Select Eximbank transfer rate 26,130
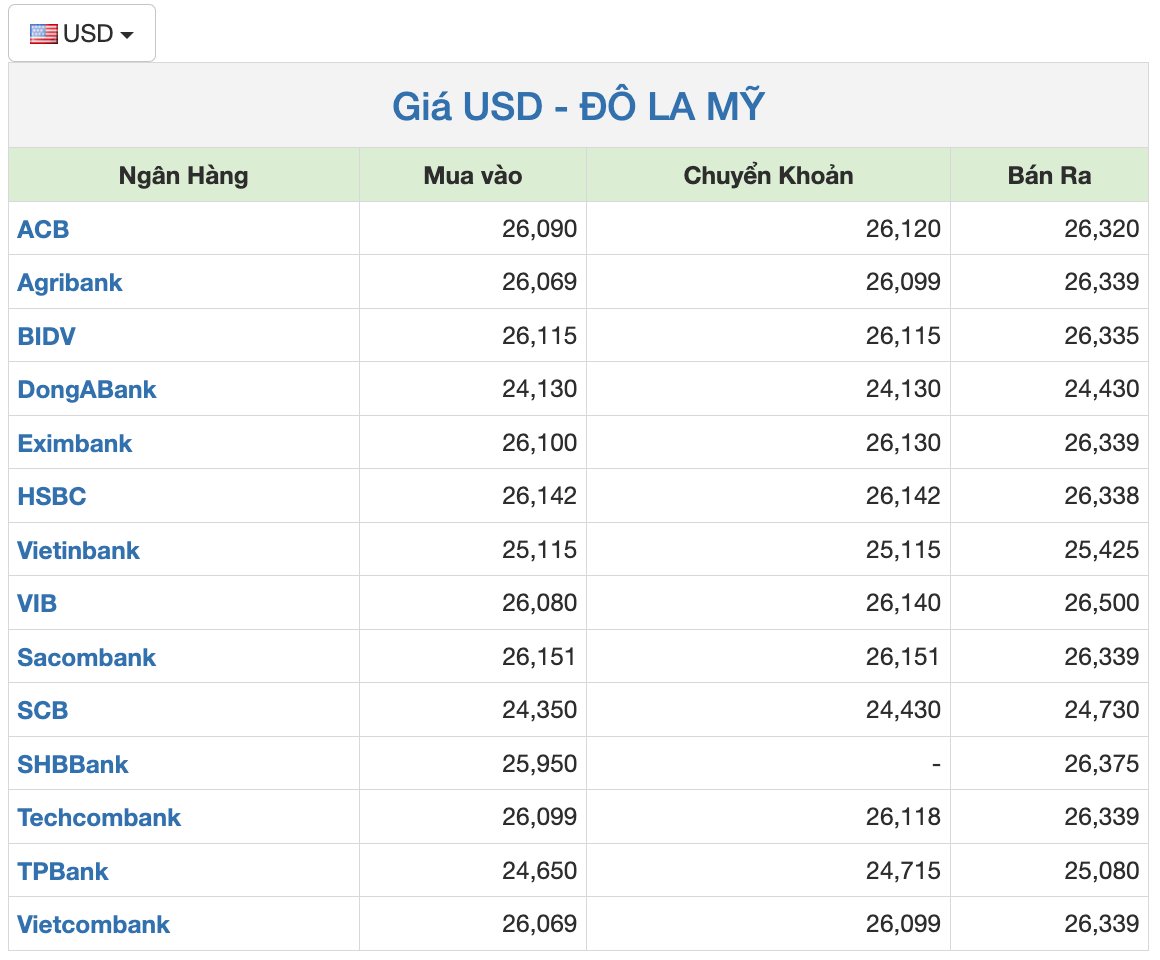The image size is (1160, 960). (903, 443)
